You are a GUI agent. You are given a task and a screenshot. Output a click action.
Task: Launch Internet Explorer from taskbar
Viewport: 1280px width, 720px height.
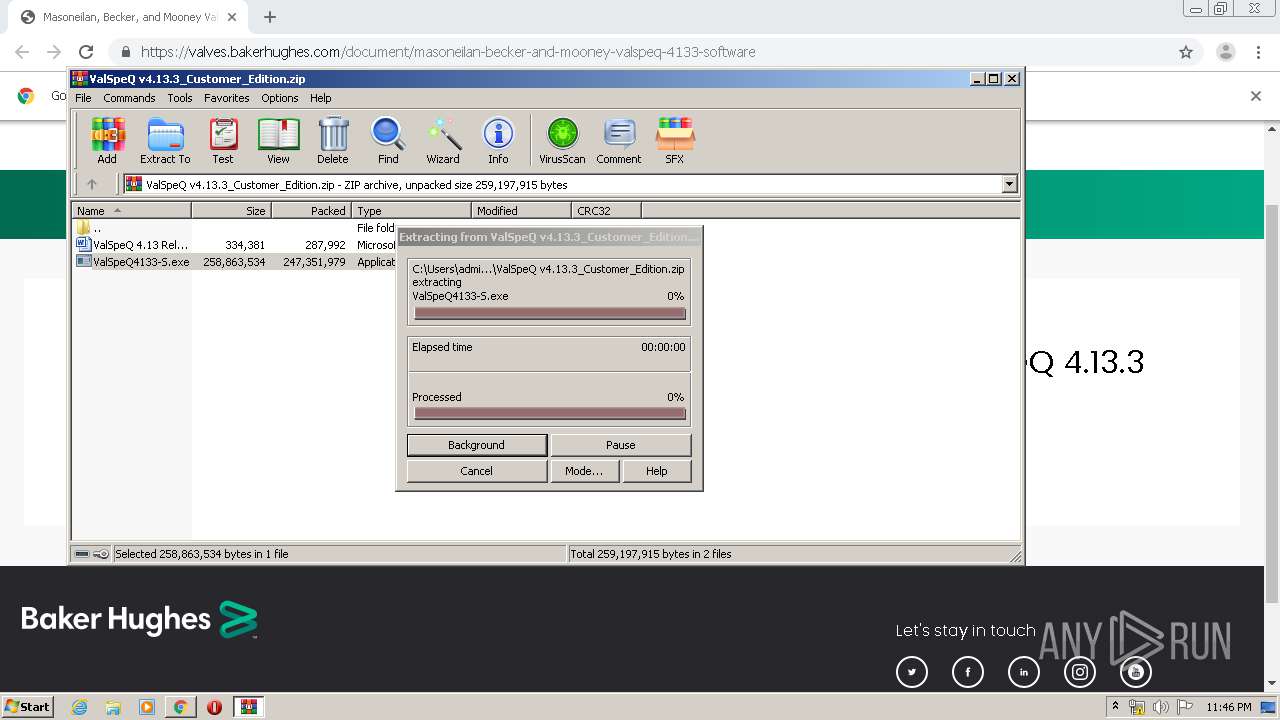click(79, 707)
